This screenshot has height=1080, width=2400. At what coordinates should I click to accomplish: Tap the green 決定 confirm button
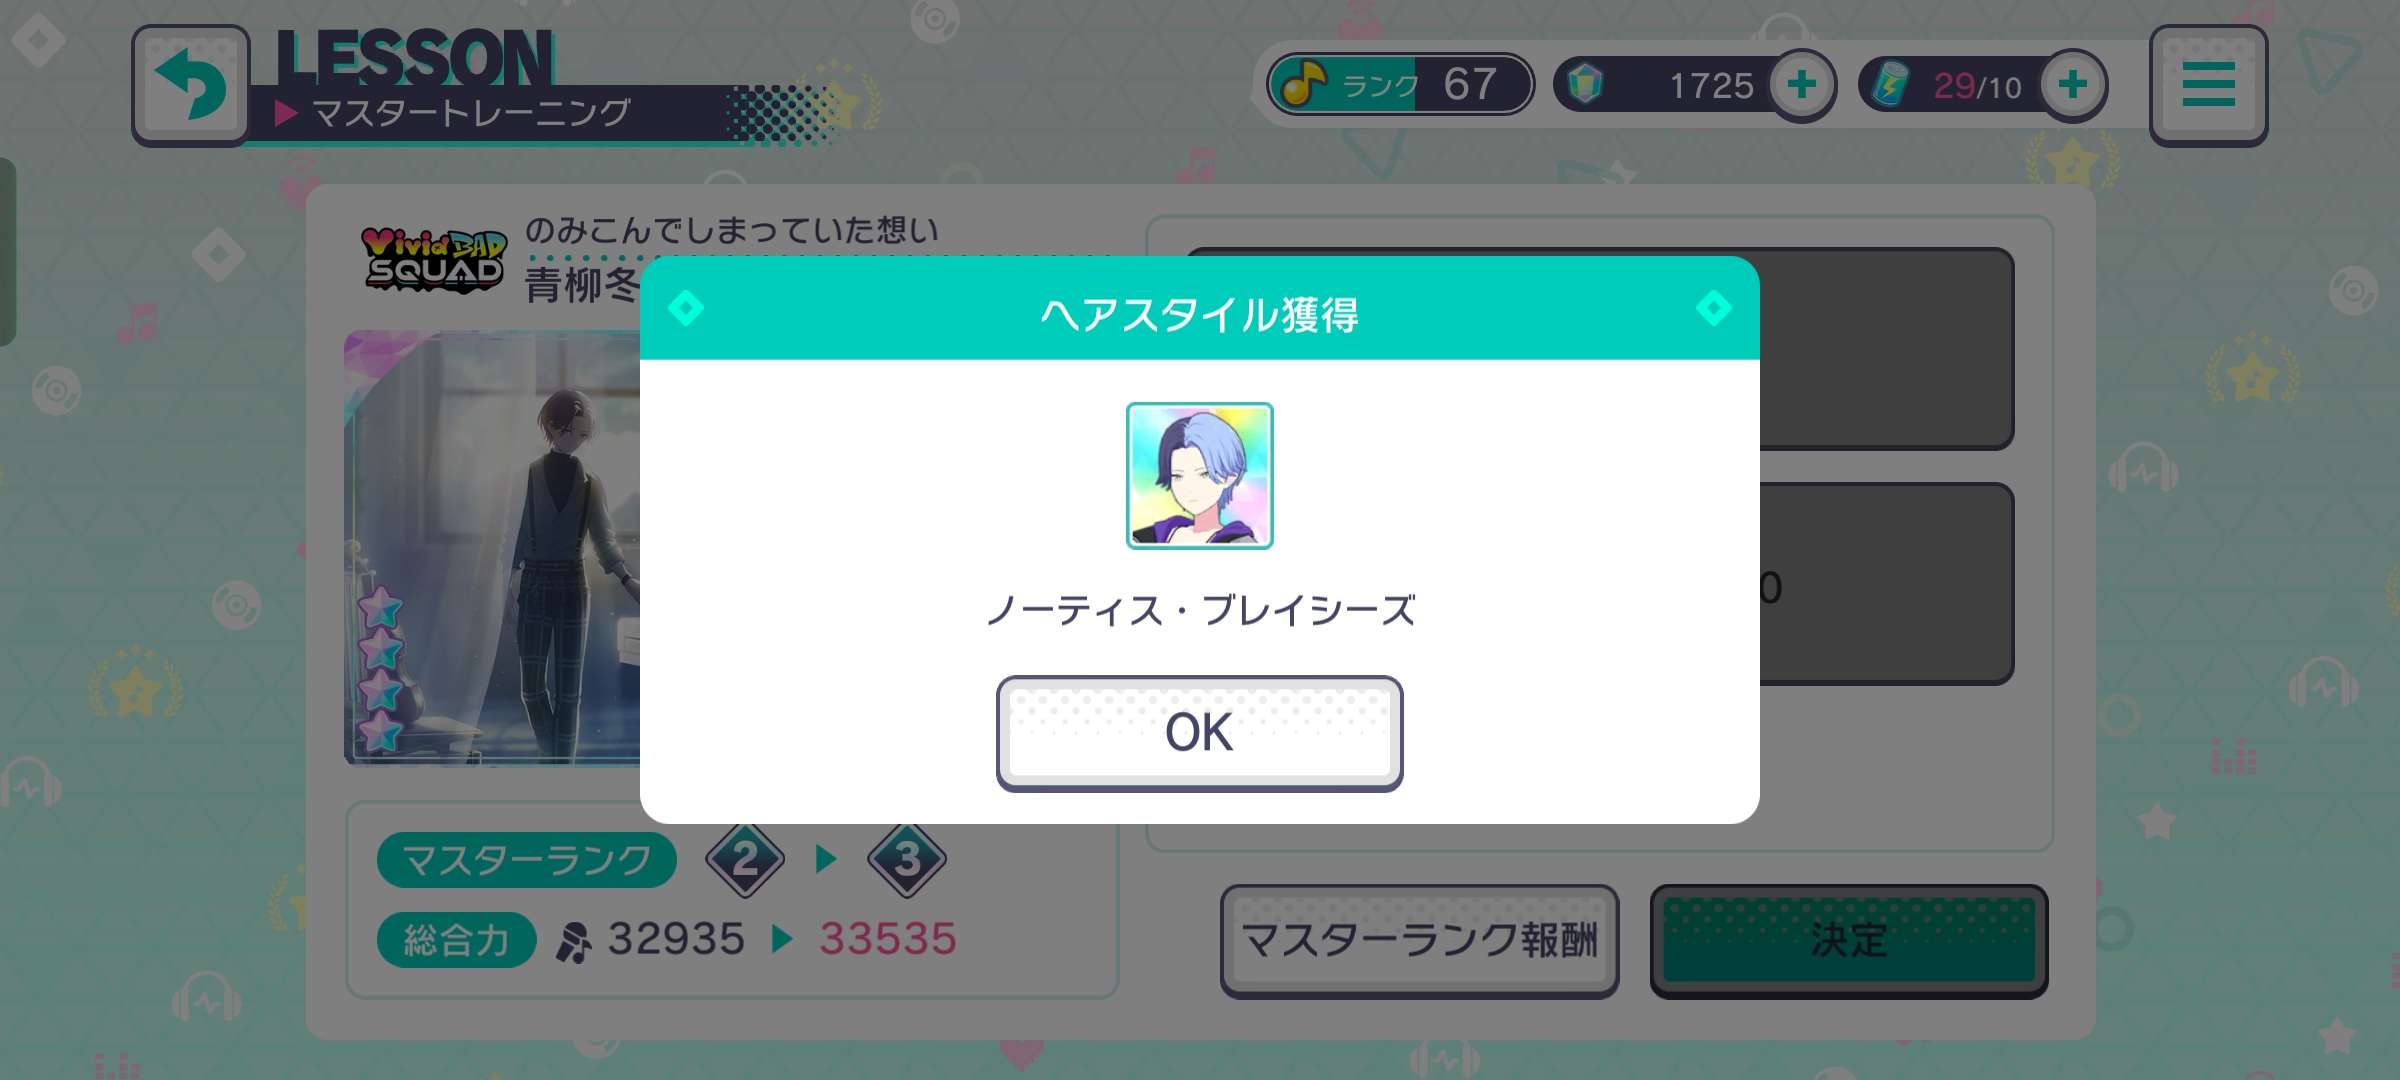1849,940
